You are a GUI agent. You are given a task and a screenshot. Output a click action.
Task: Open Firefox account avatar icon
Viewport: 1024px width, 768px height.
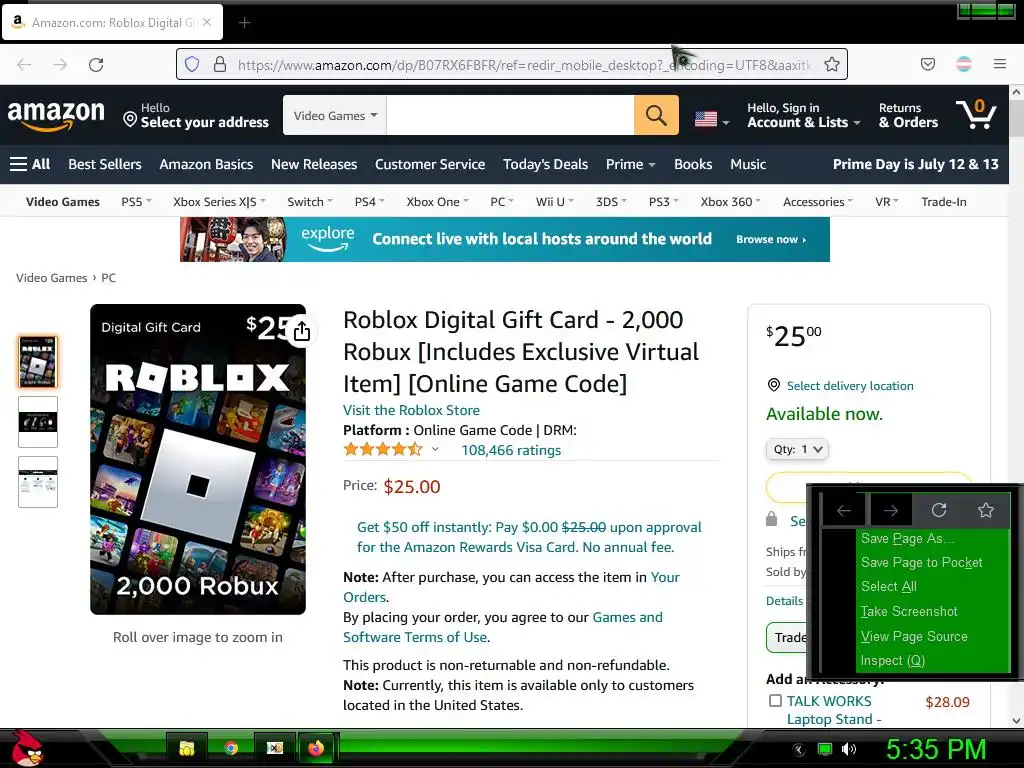[x=964, y=64]
